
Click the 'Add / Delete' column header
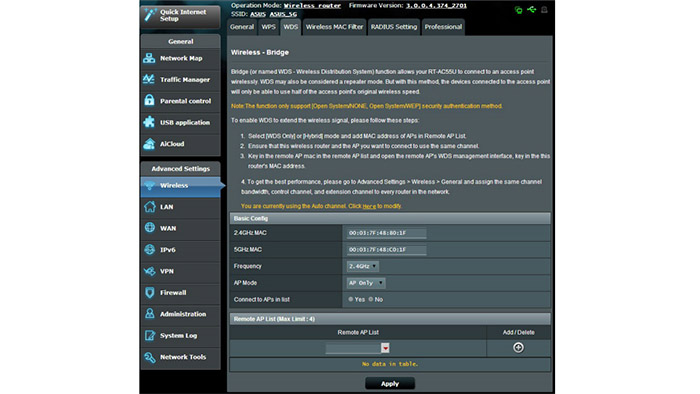click(x=518, y=332)
